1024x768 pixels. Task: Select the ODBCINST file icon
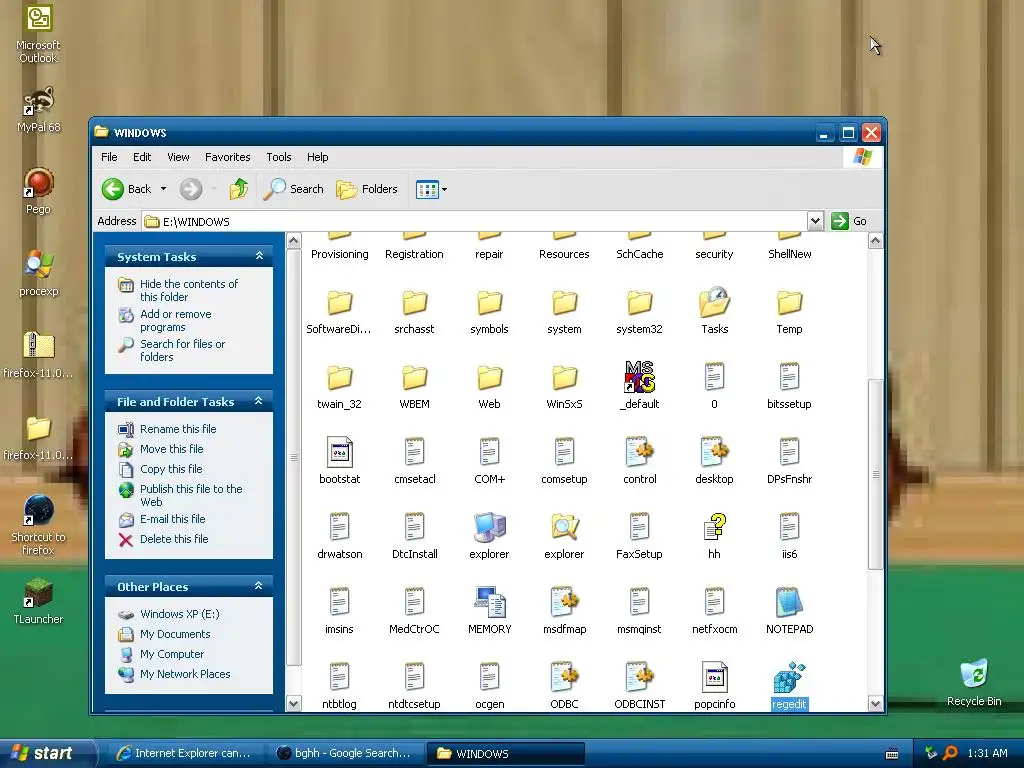[x=639, y=677]
